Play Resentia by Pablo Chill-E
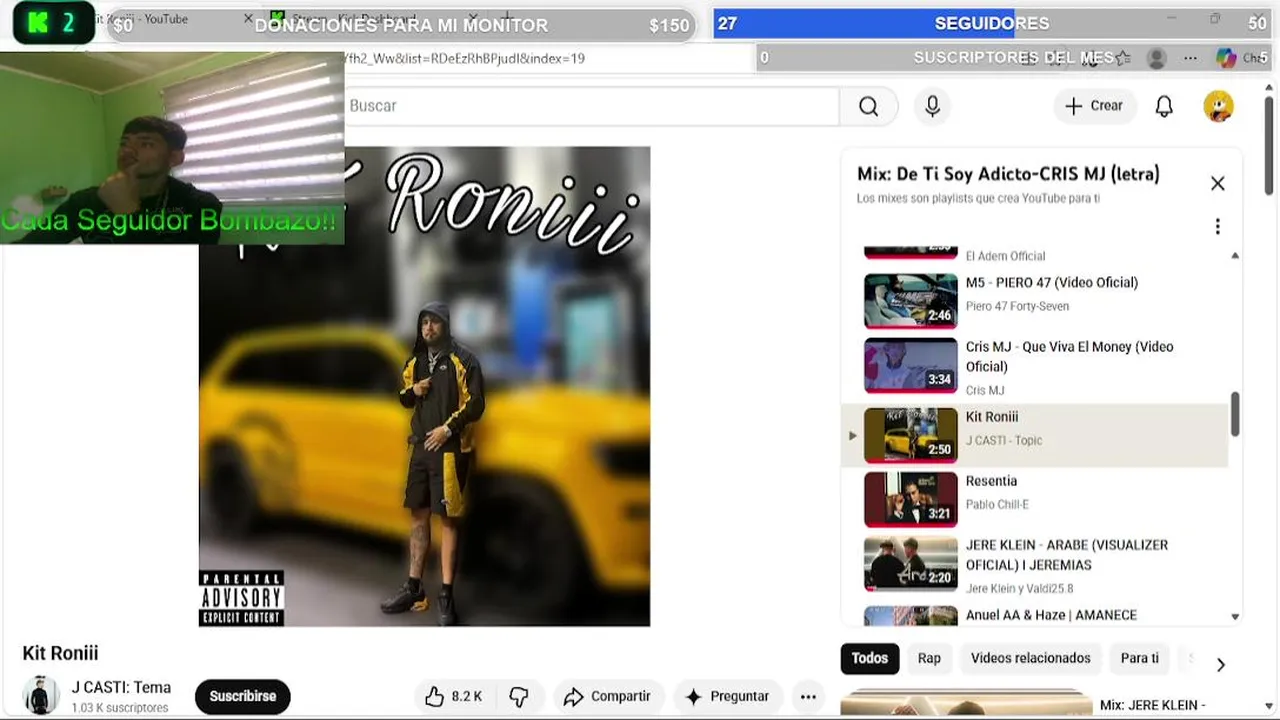The height and width of the screenshot is (720, 1280). (x=1035, y=499)
